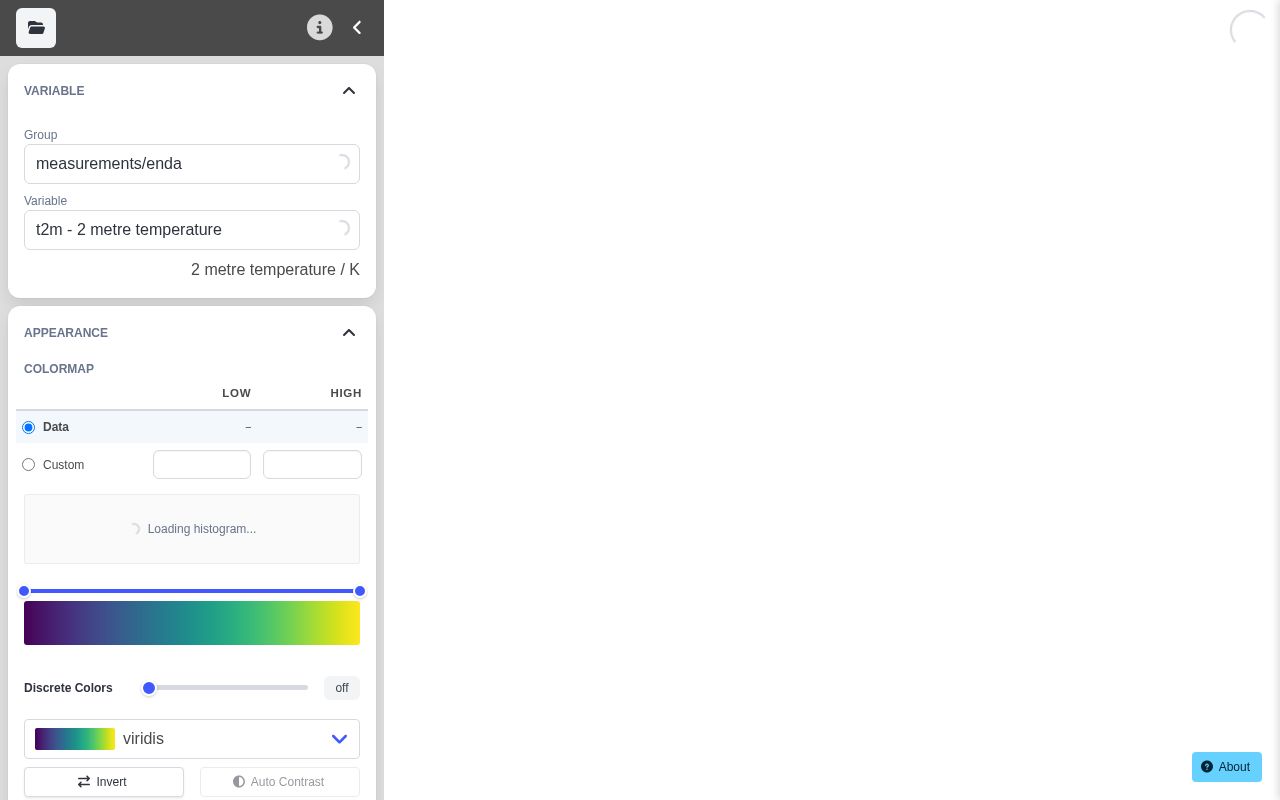Screen dimensions: 1280x800
Task: Click the question mark icon in About
Action: [x=1207, y=767]
